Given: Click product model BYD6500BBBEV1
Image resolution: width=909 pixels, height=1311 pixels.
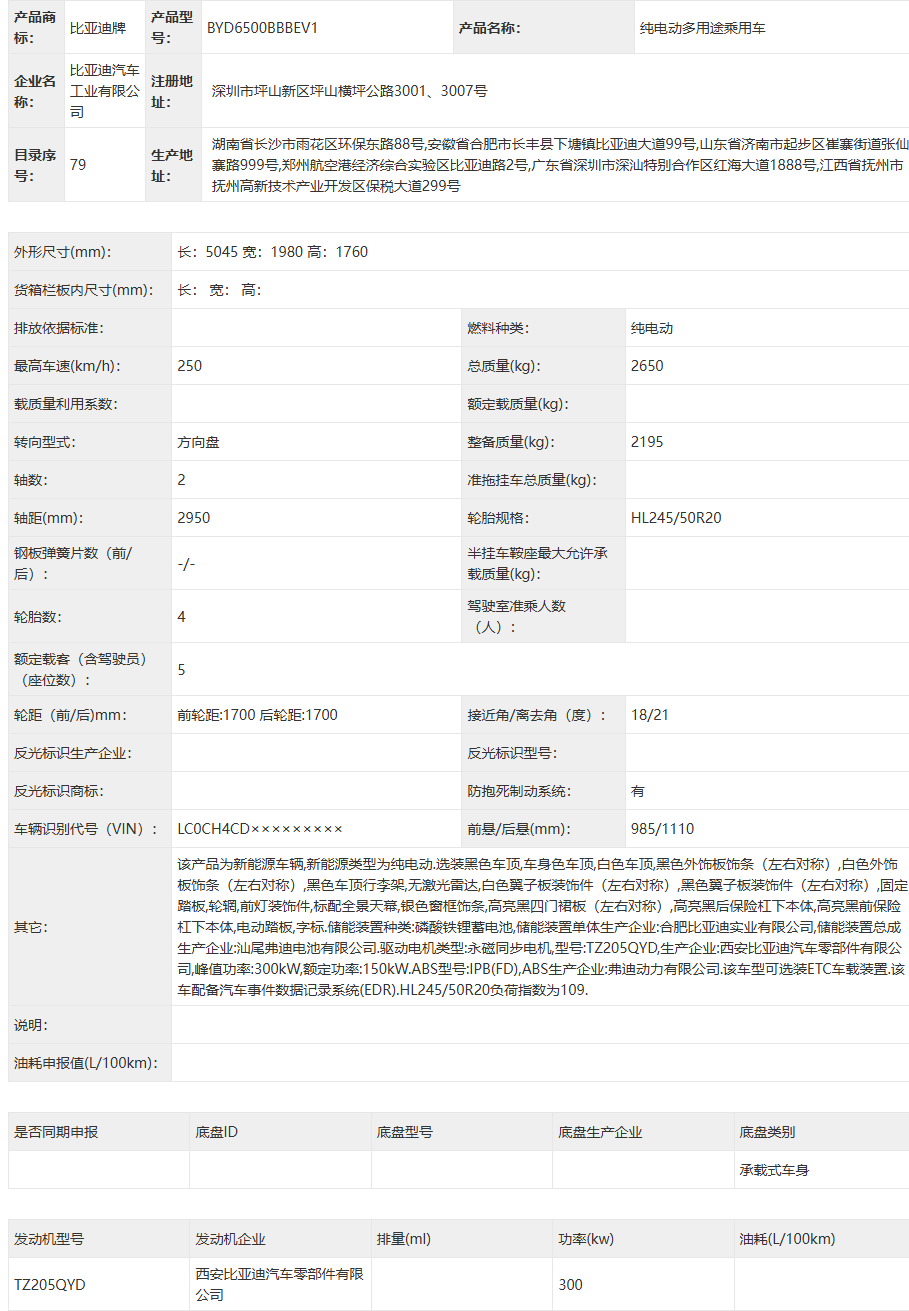Looking at the screenshot, I should click(x=262, y=28).
